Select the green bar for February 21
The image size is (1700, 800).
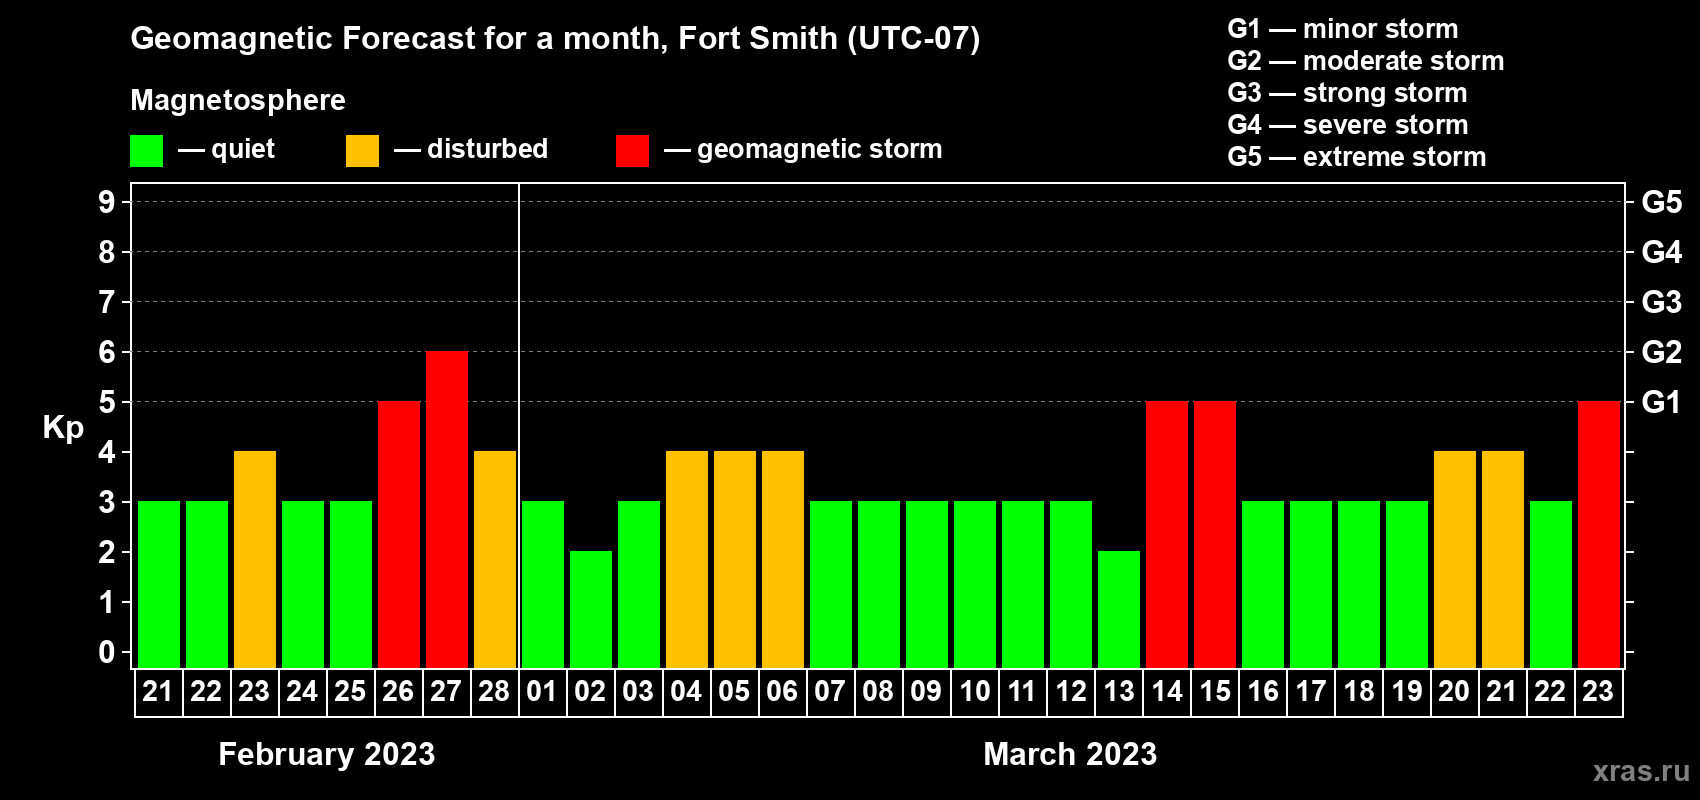click(x=159, y=585)
